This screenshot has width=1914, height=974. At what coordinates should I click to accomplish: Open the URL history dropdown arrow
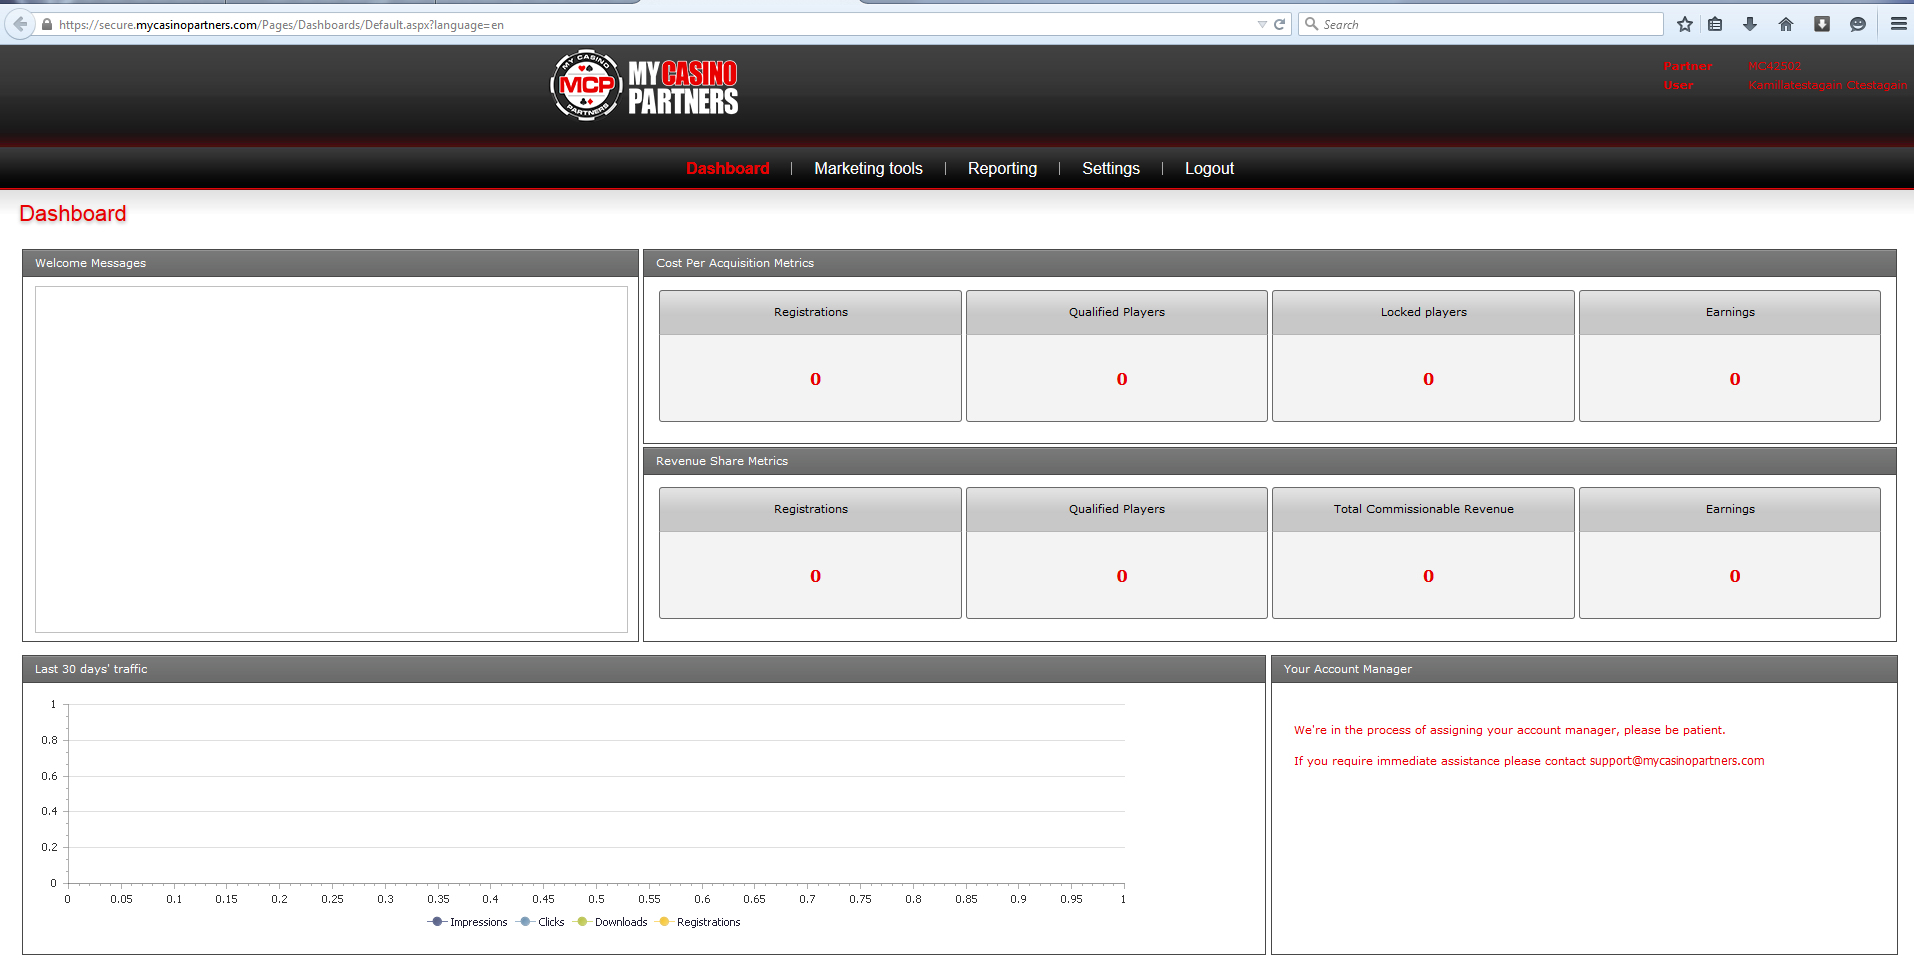click(x=1262, y=25)
